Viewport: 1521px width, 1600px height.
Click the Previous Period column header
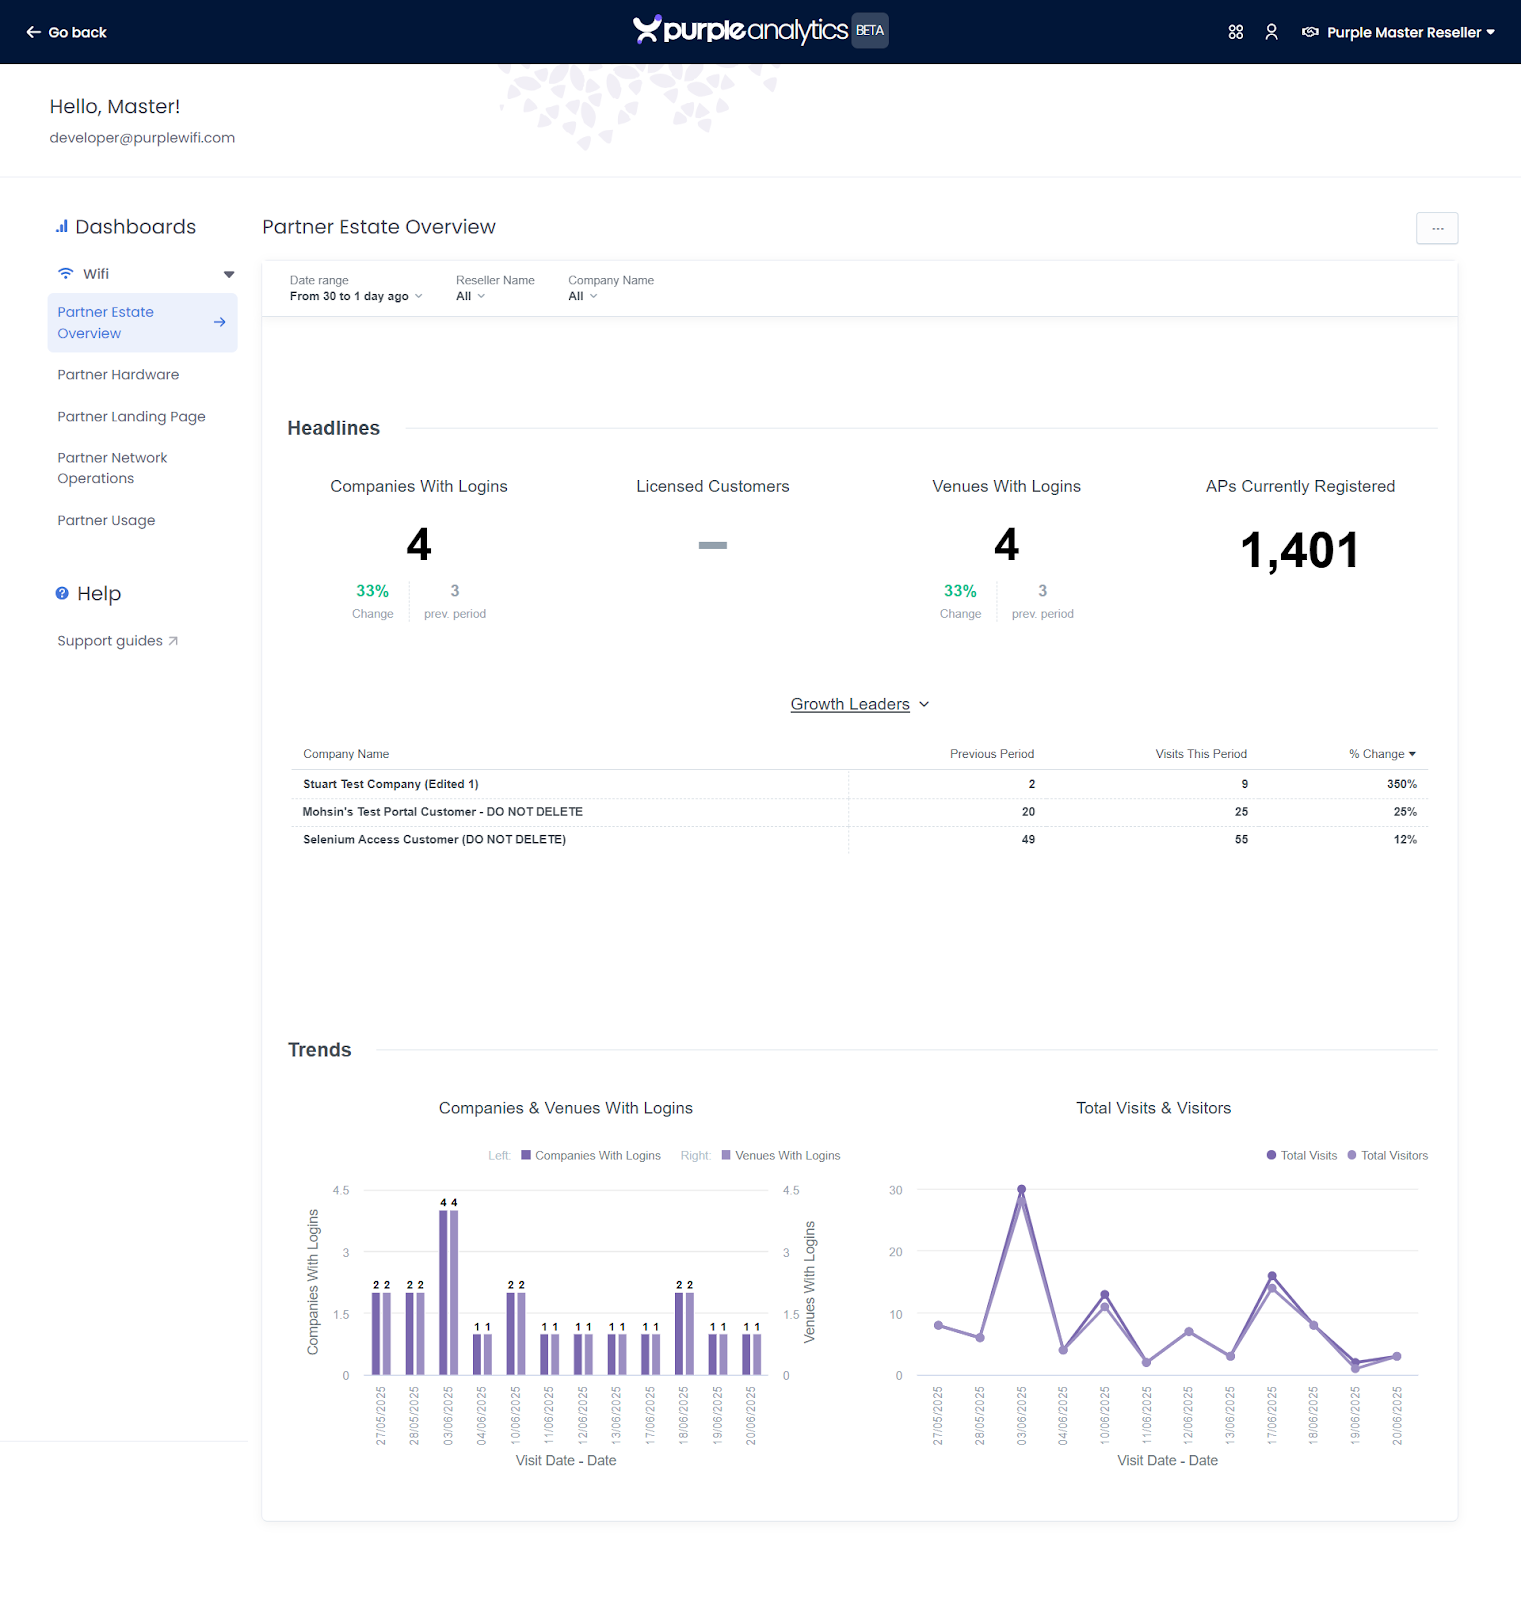tap(992, 754)
